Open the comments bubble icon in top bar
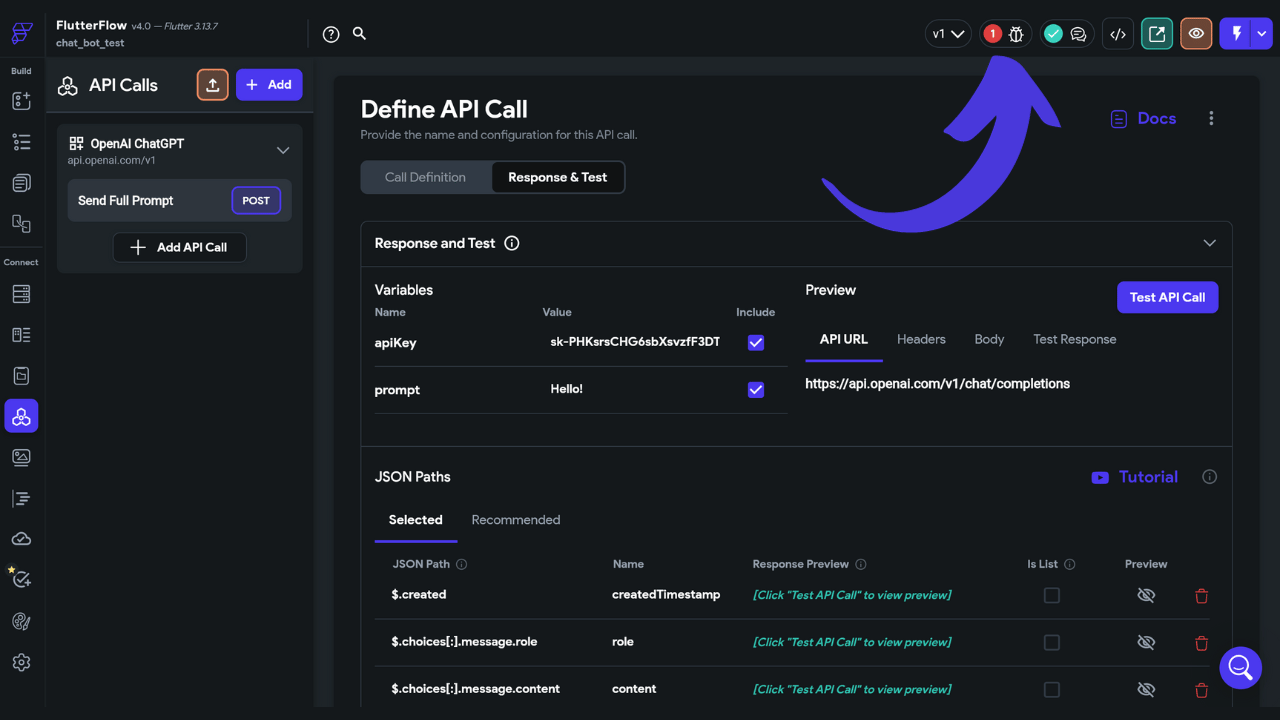1280x720 pixels. tap(1078, 34)
